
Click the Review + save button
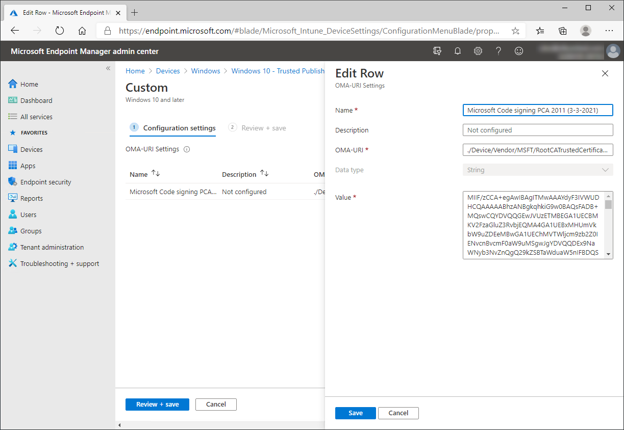point(157,405)
